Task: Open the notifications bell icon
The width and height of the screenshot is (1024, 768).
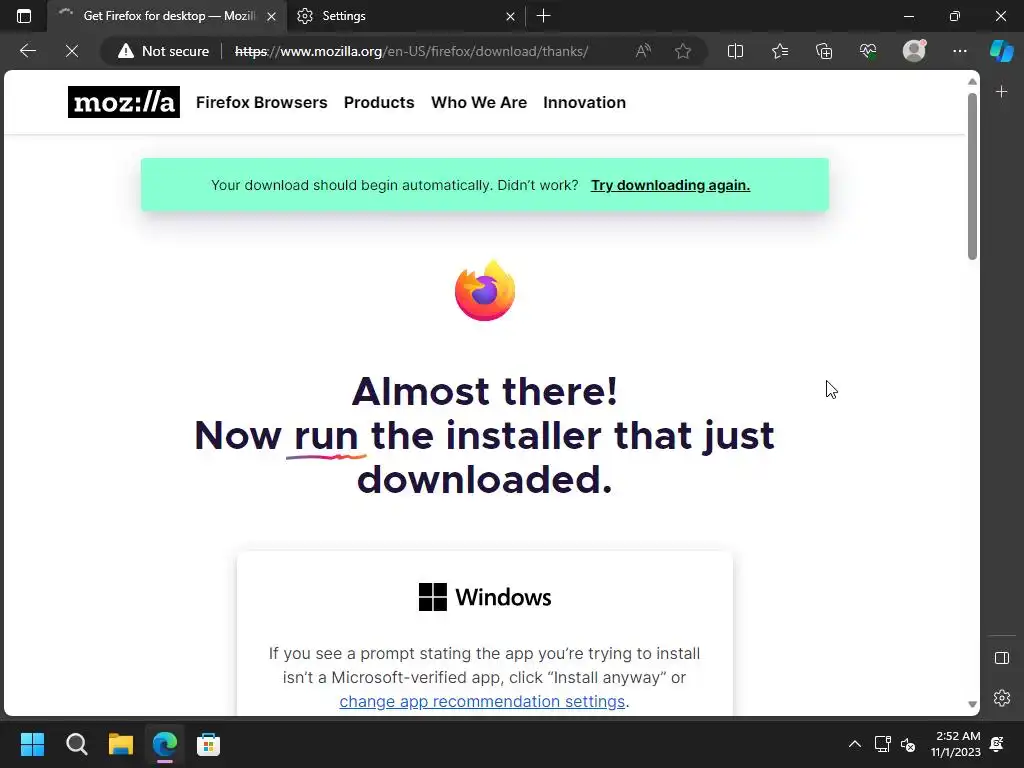Action: coord(997,744)
